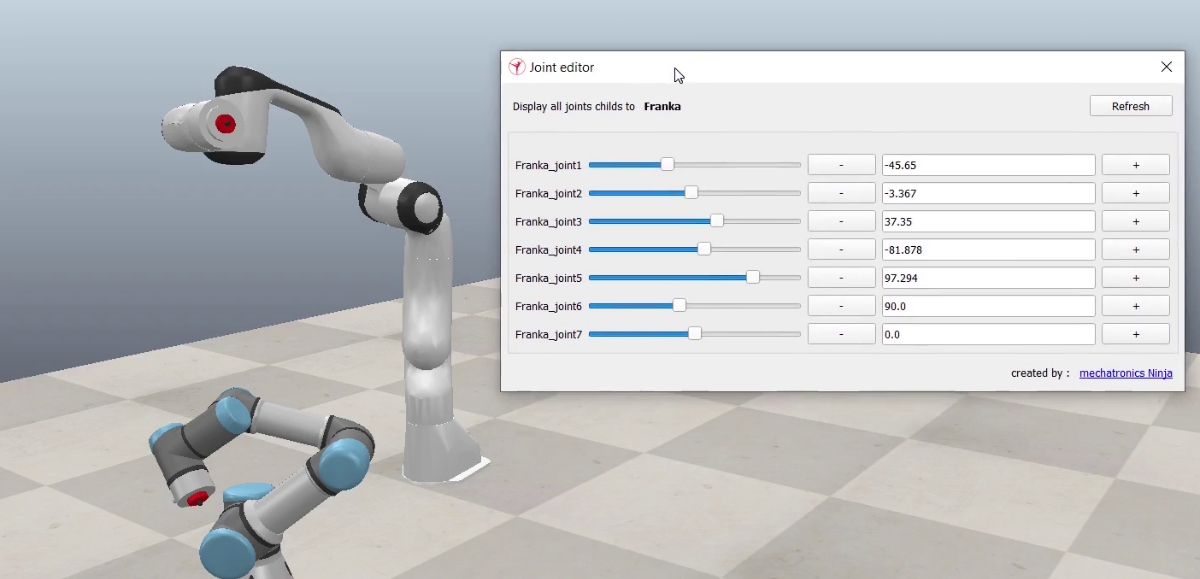Viewport: 1200px width, 579px height.
Task: Select the Franka_joint4 value field showing -81.878
Action: pos(988,249)
